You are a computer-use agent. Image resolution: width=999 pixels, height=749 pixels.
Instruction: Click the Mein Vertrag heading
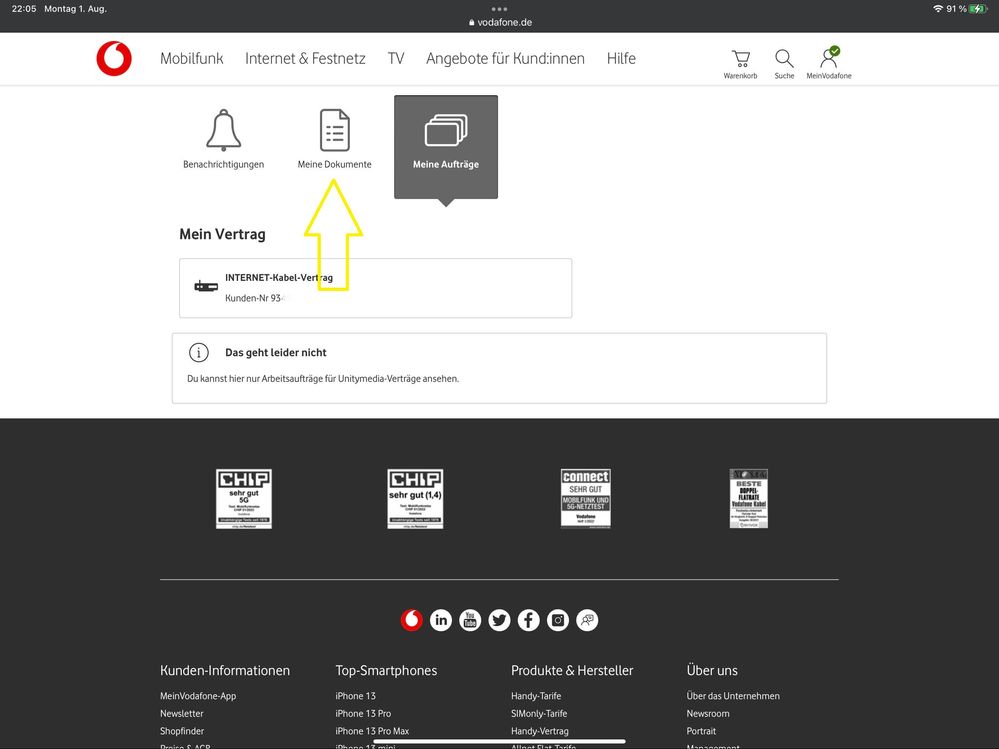tap(222, 234)
